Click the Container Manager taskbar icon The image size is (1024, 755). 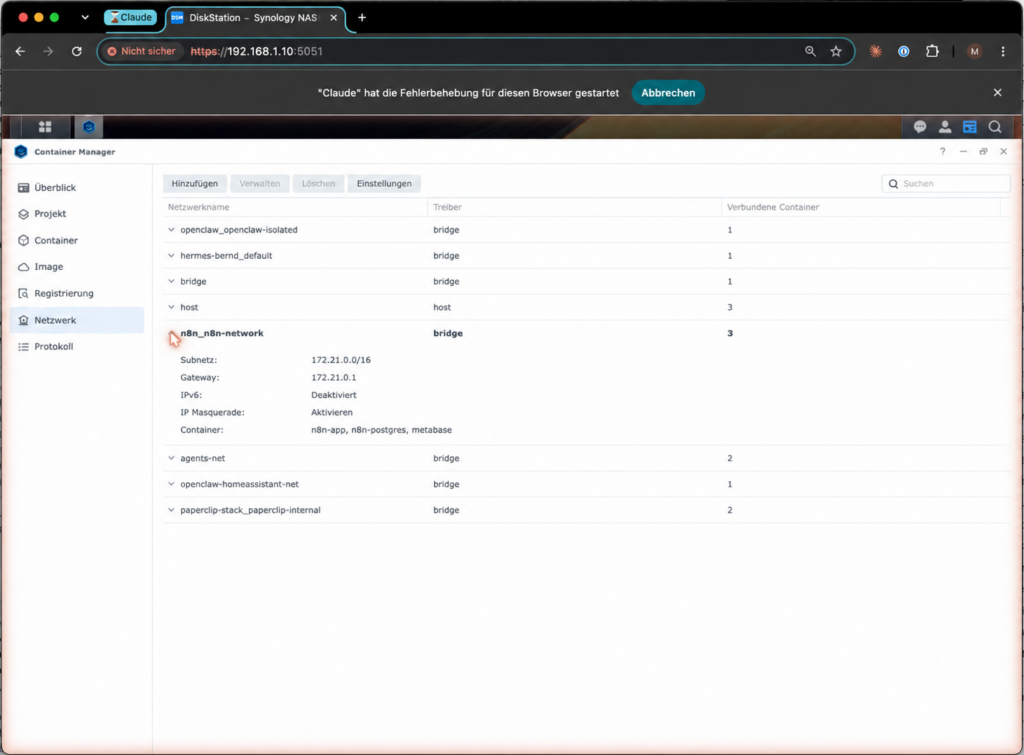[89, 127]
